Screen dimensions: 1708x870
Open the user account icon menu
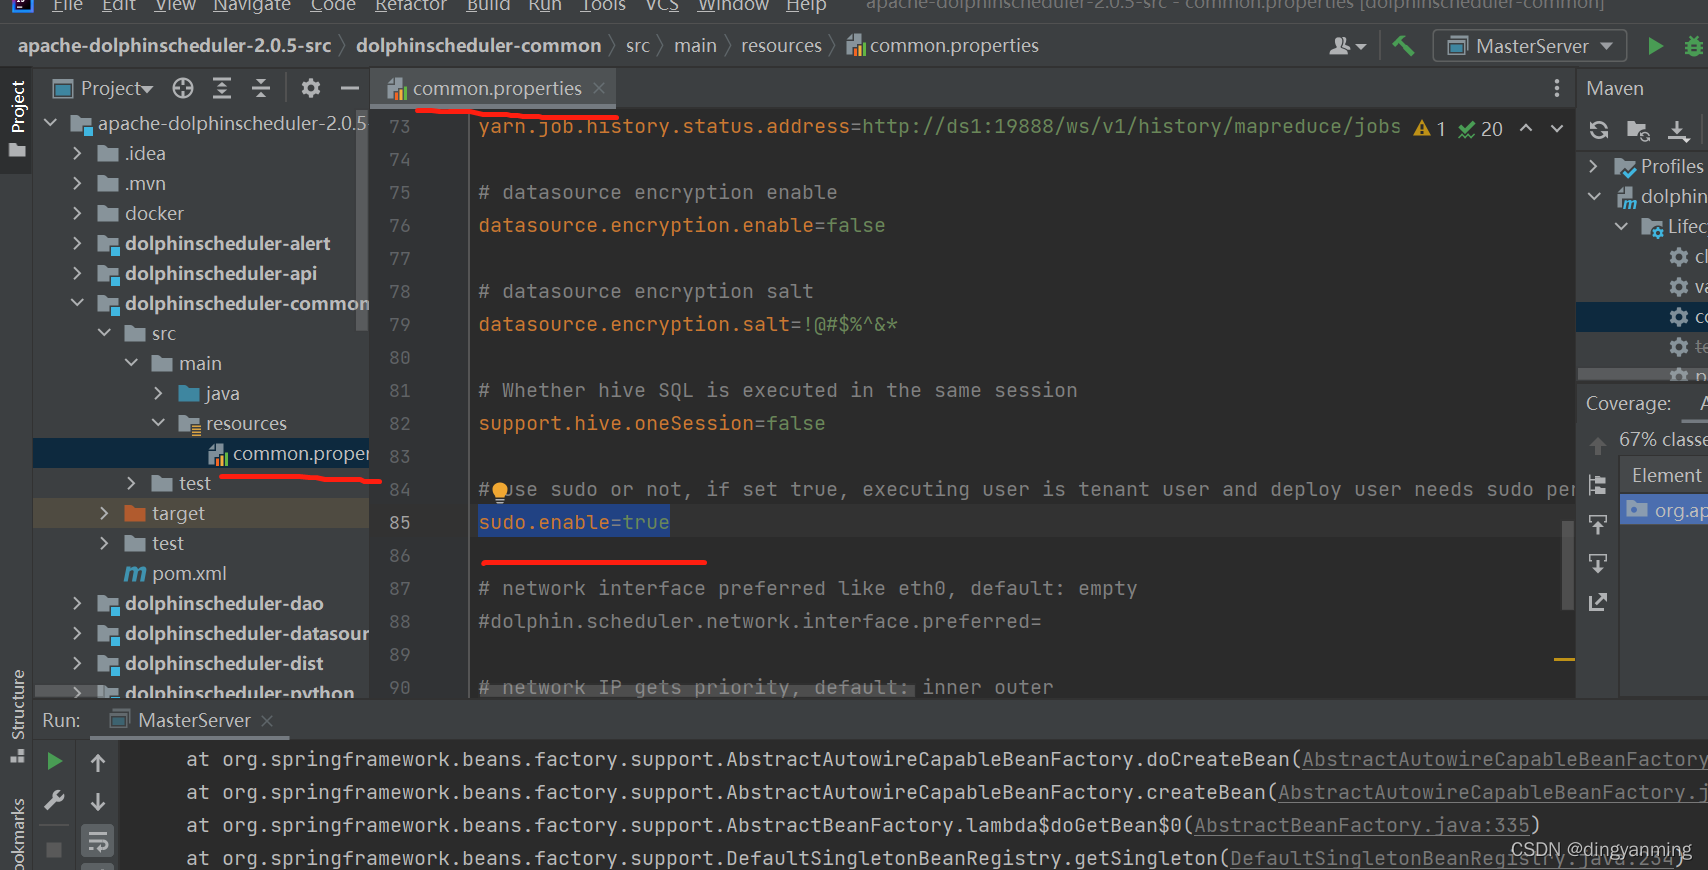(1347, 46)
